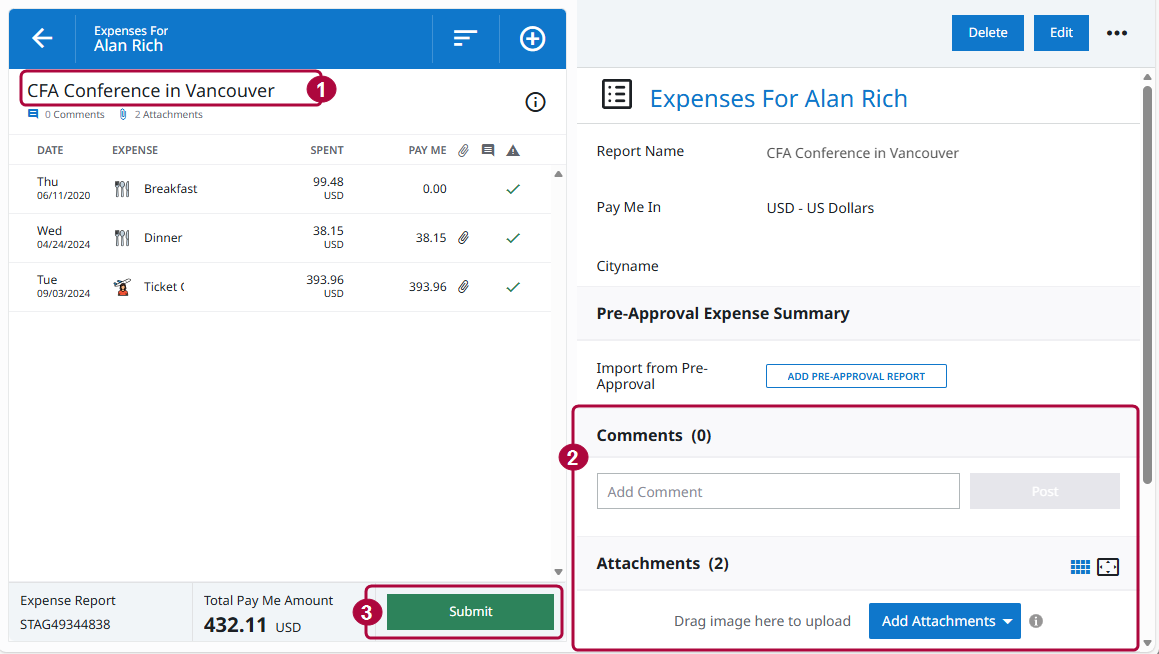Click the Dinner row attachment paperclip
1159x654 pixels.
(x=464, y=238)
